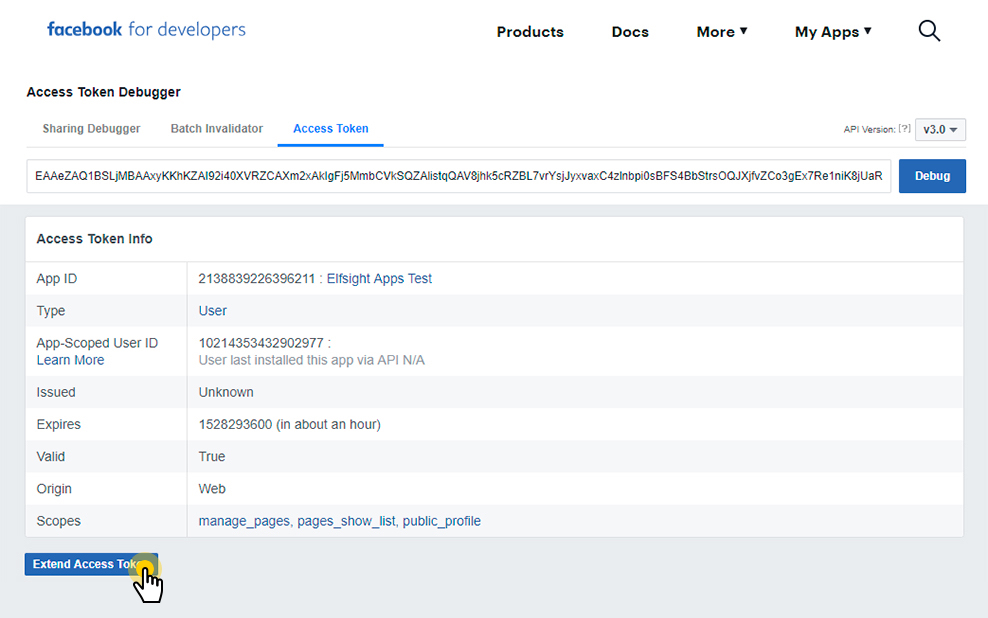
Task: Open the Docs menu
Action: (x=629, y=31)
